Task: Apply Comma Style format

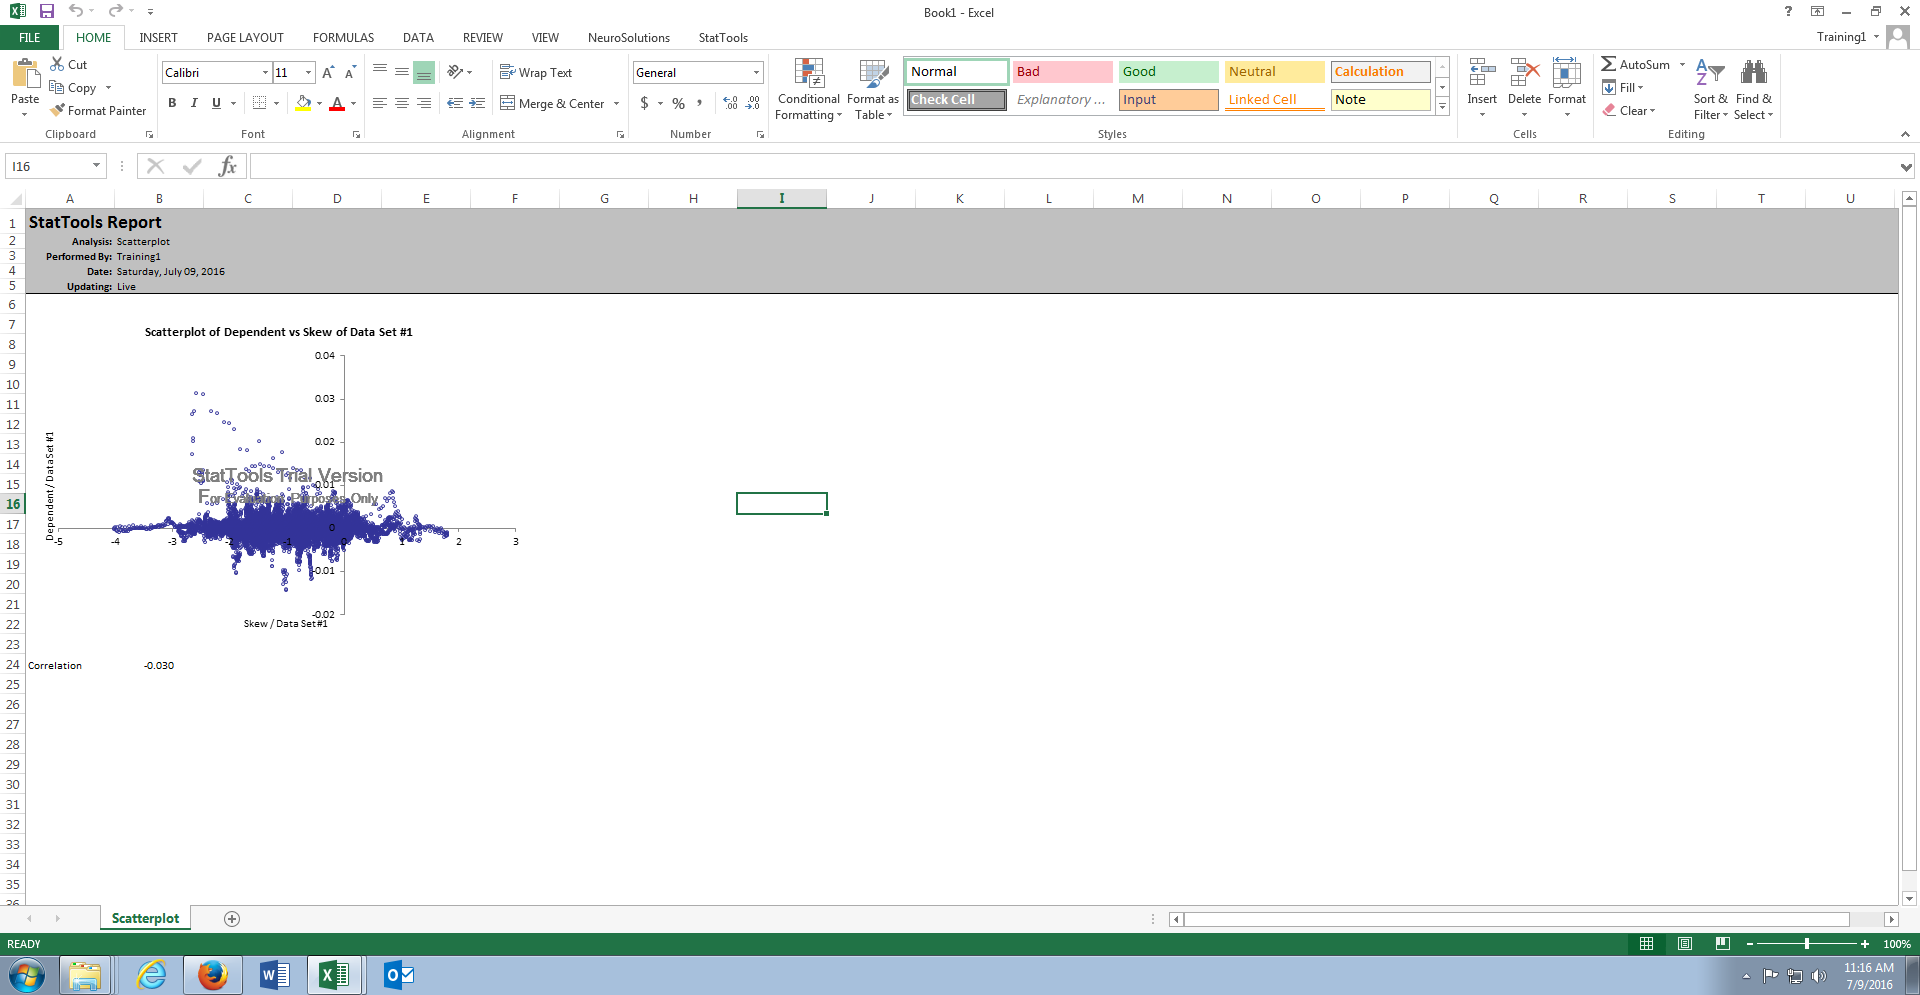Action: 700,103
